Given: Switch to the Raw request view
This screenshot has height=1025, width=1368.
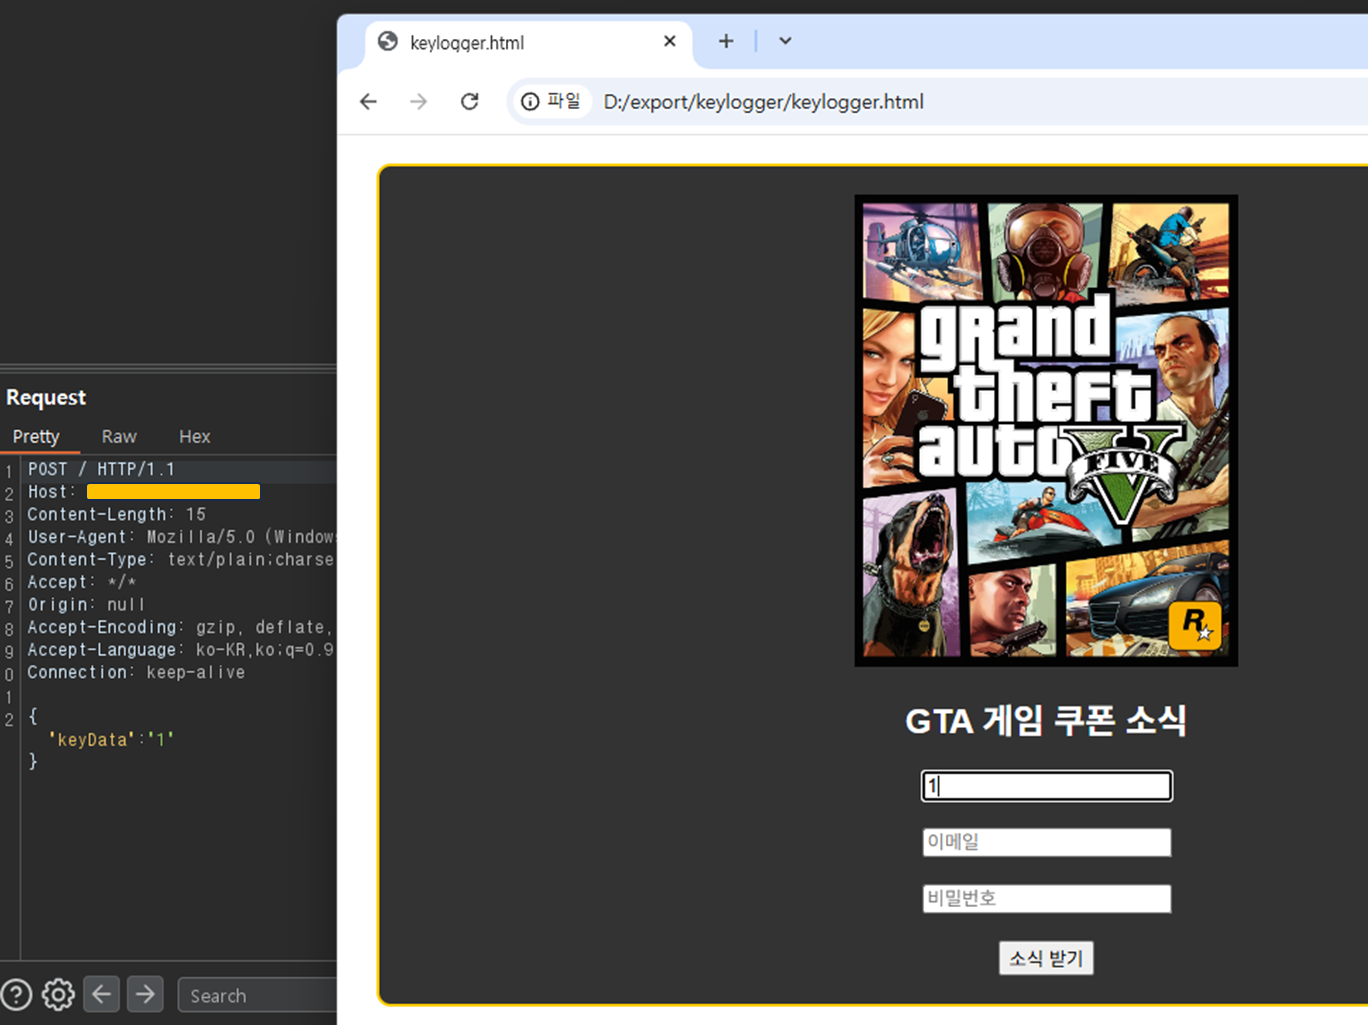Looking at the screenshot, I should 119,437.
